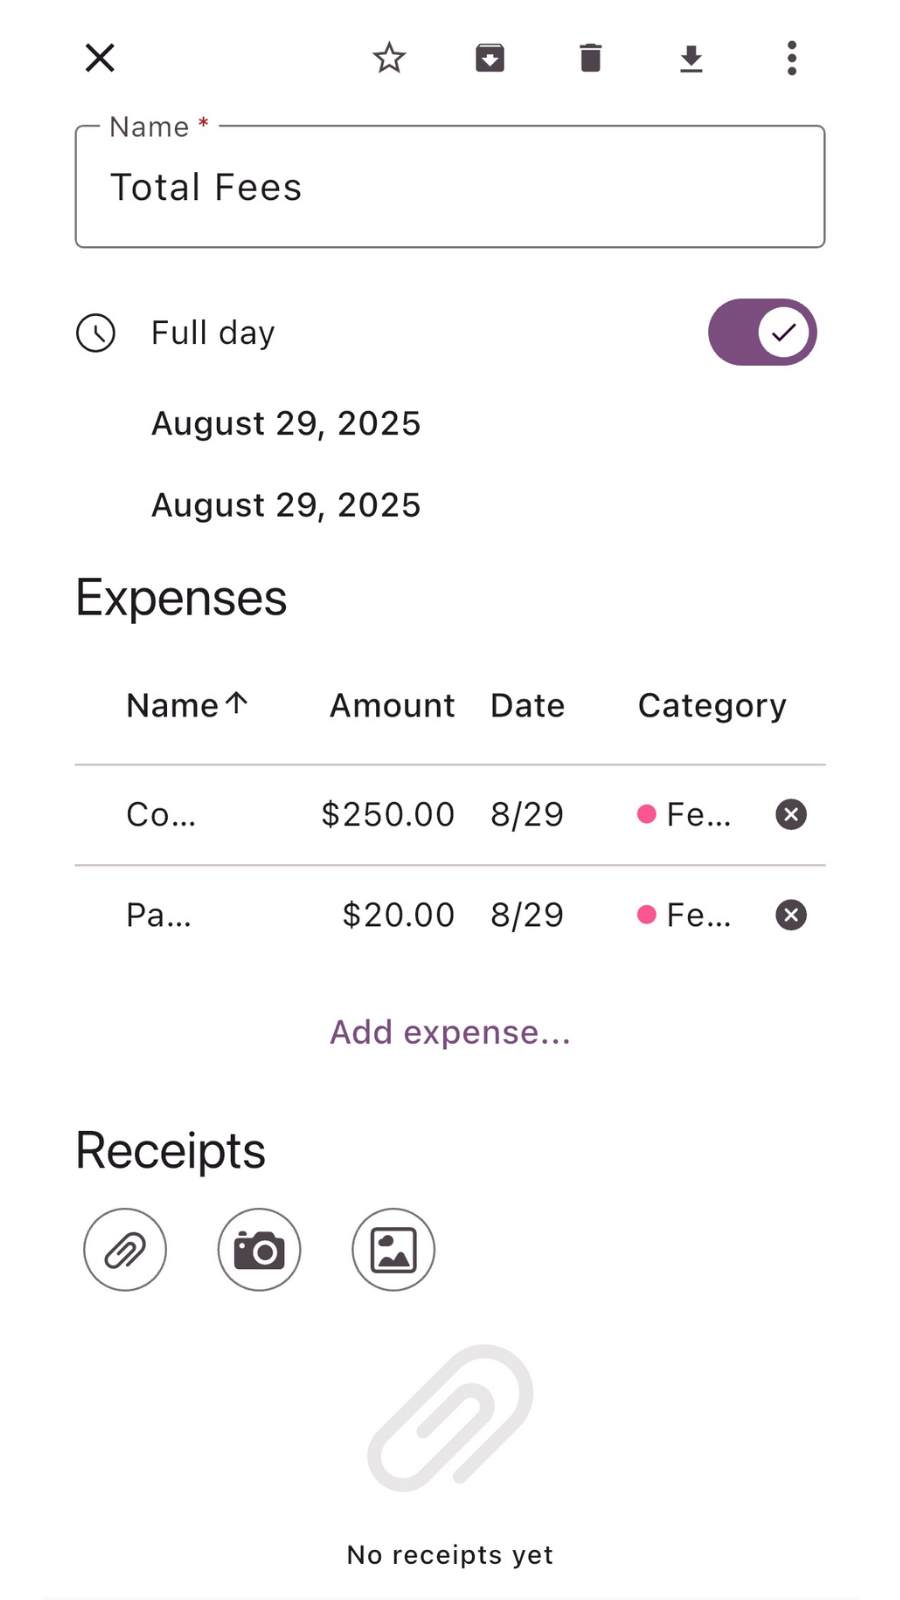
Task: Close the Total Fees editor
Action: pyautogui.click(x=100, y=58)
